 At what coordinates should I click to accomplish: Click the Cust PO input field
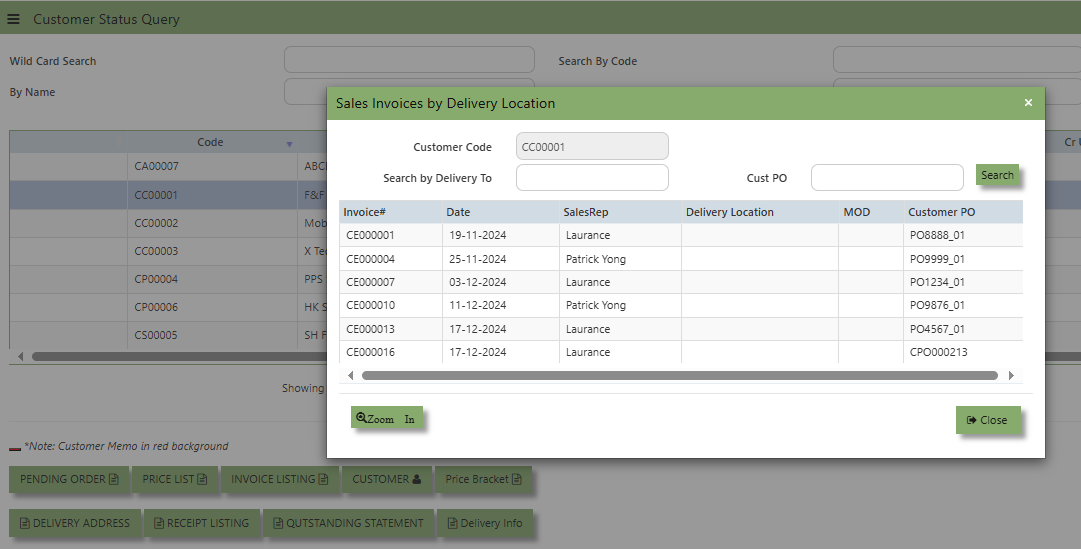coord(887,177)
